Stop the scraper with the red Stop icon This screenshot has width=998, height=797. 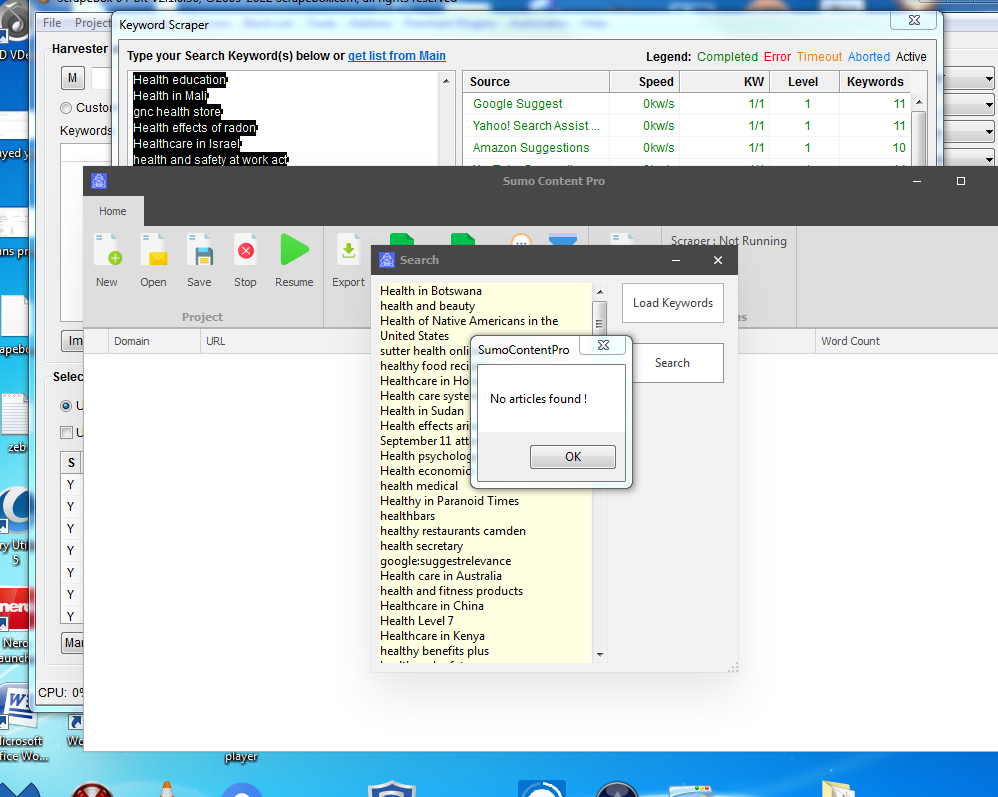coord(245,260)
